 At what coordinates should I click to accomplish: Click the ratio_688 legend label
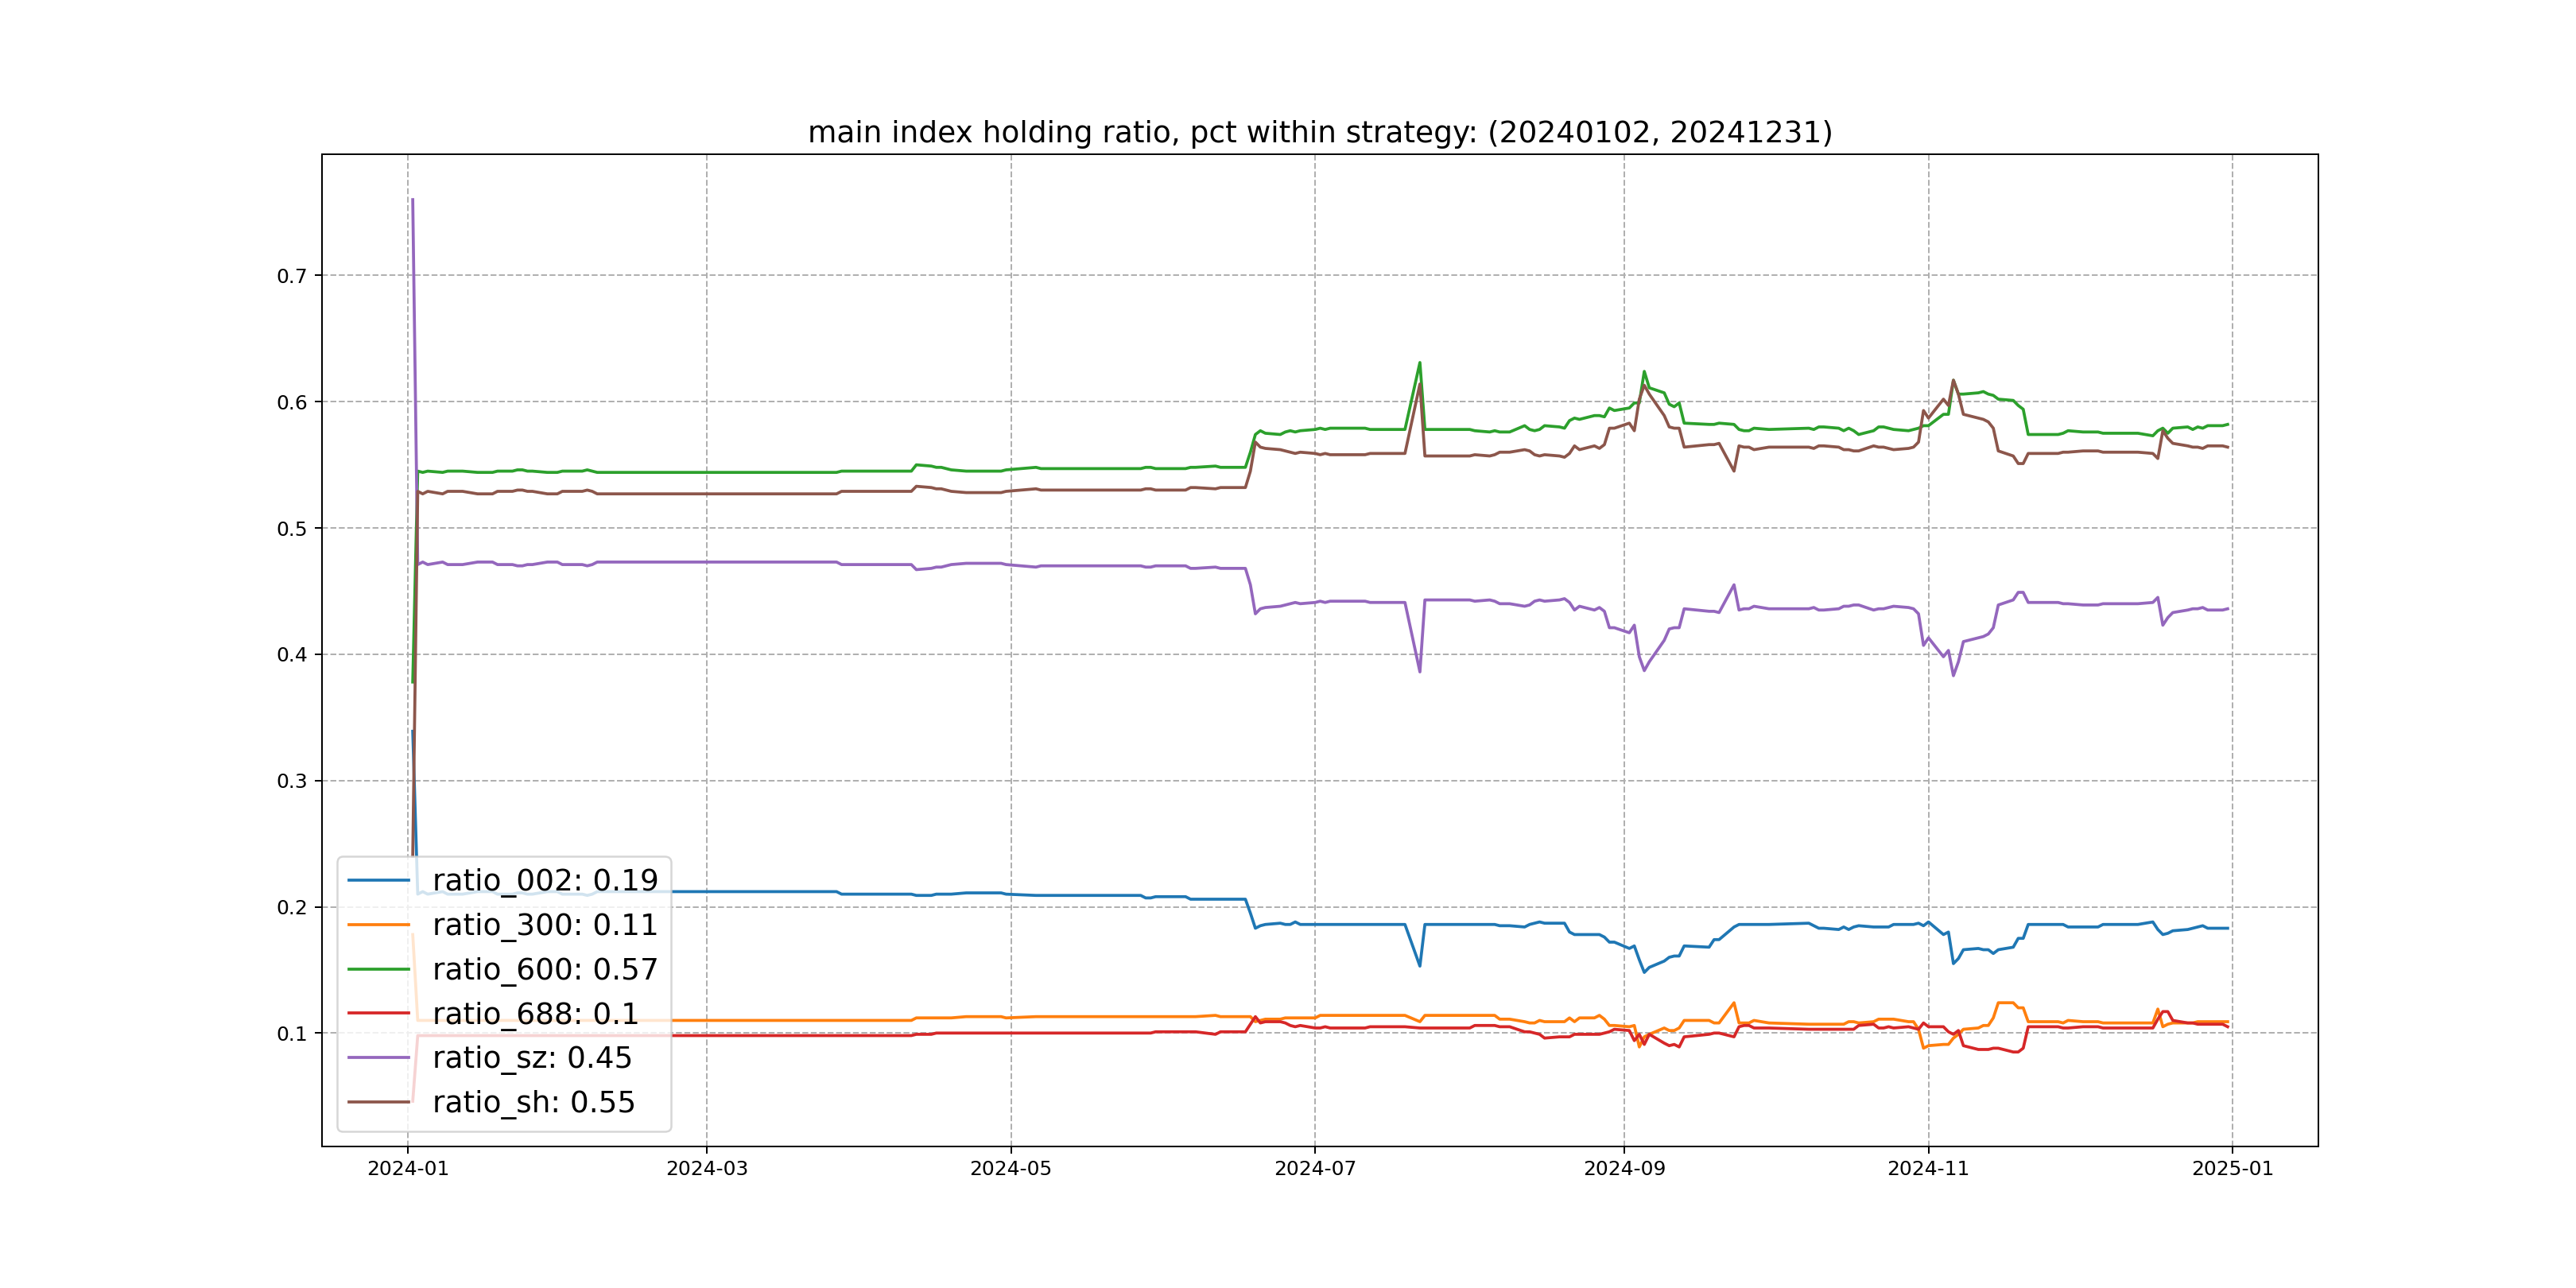pos(535,1014)
